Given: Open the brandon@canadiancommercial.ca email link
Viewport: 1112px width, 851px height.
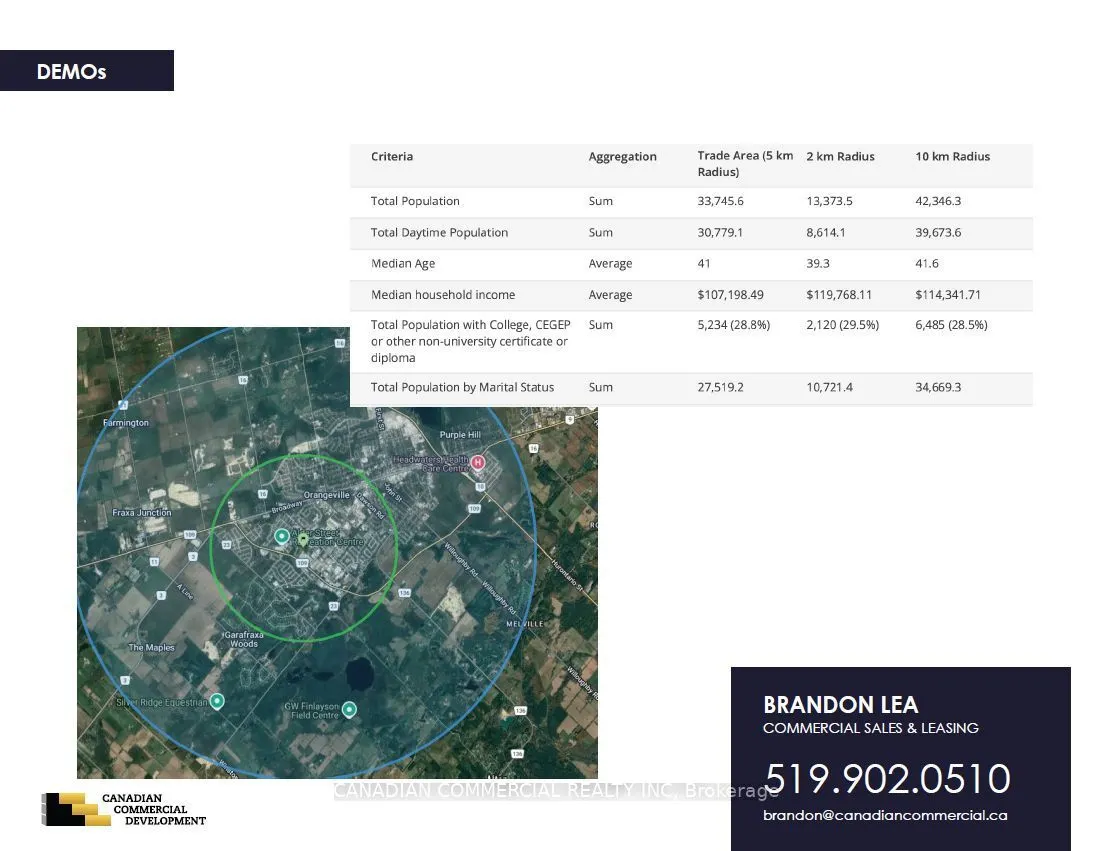Looking at the screenshot, I should click(885, 816).
